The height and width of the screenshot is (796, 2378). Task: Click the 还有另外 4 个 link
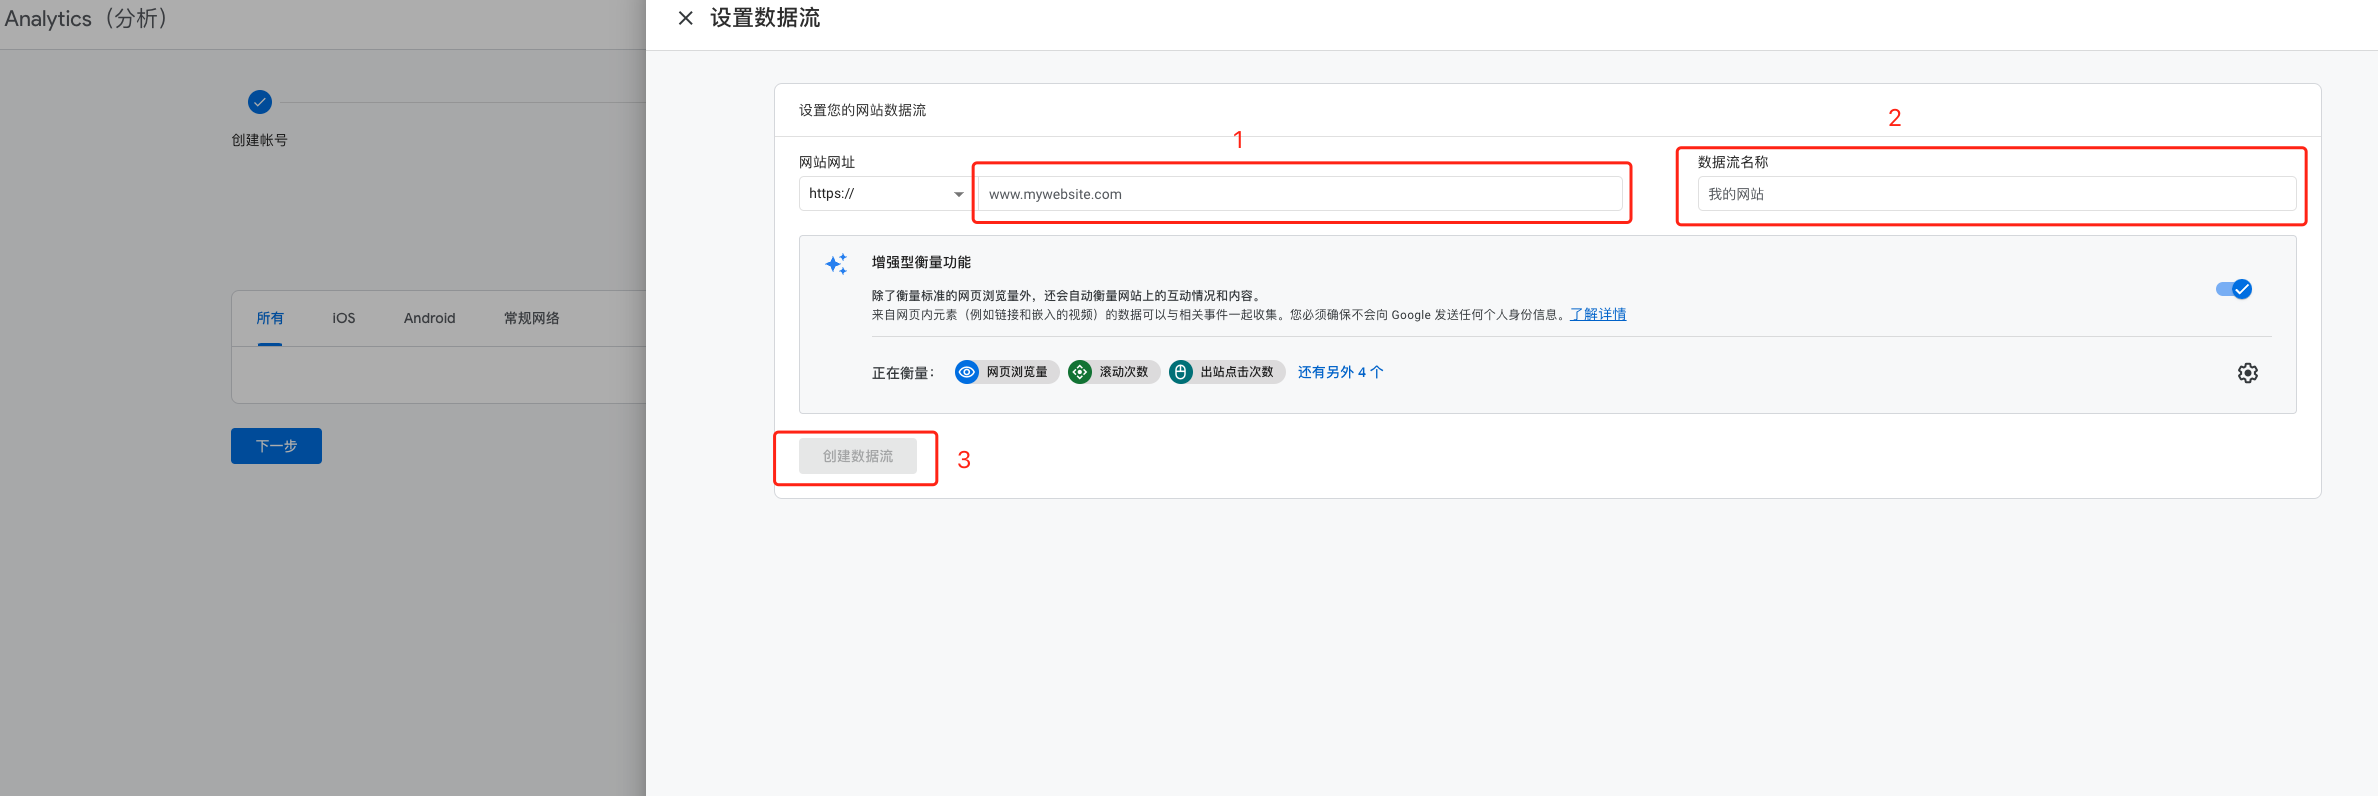click(1340, 372)
